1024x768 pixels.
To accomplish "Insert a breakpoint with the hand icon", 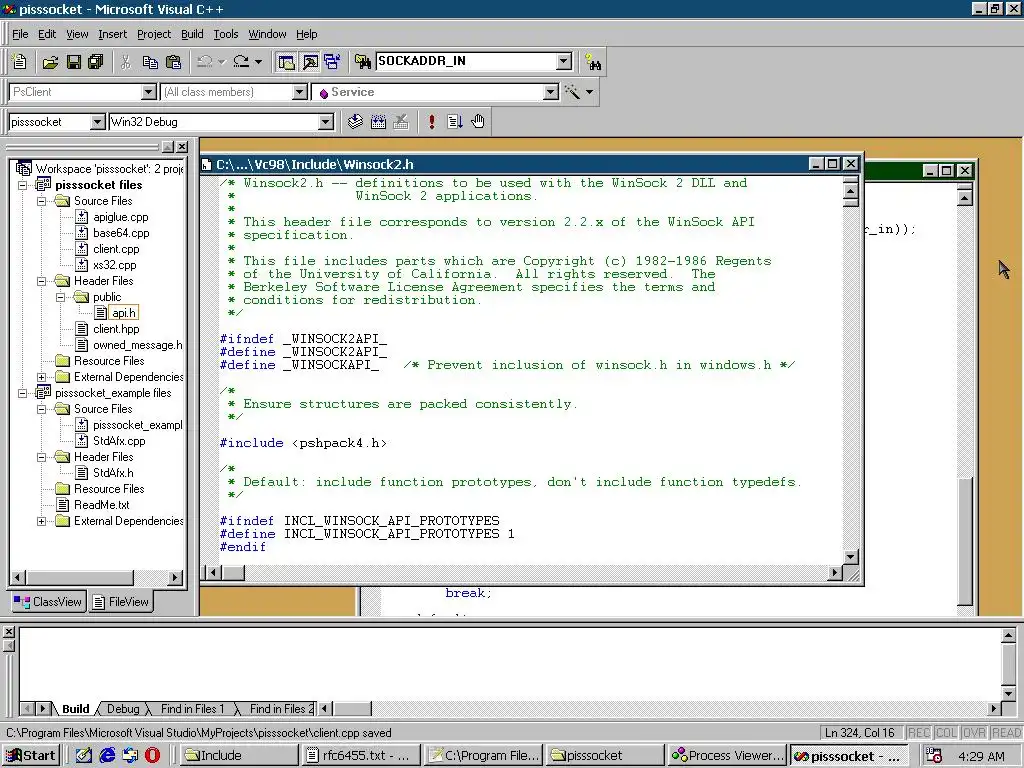I will coord(478,121).
